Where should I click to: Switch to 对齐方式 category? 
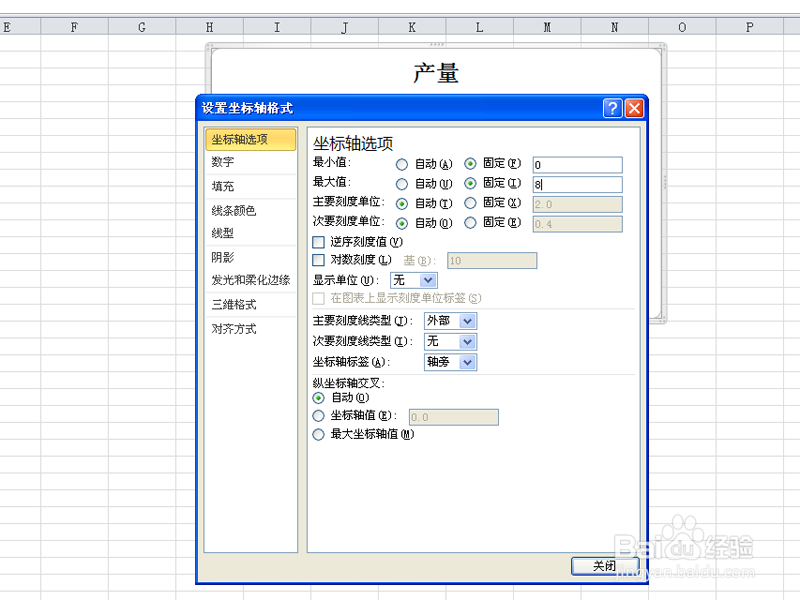pos(251,329)
